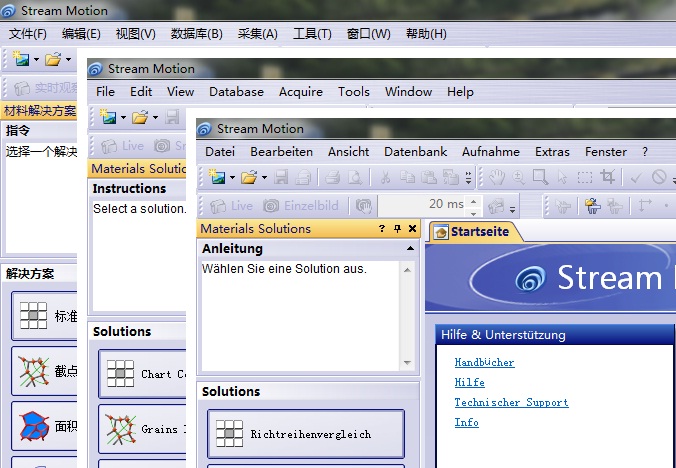Close the Materials Solutions panel
Screen dimensions: 676x468
pos(411,229)
